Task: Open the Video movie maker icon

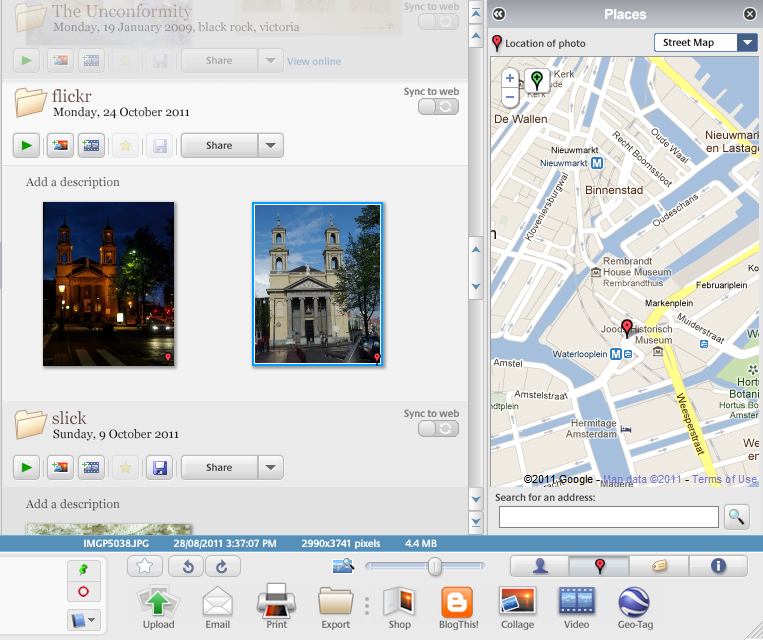Action: point(576,602)
